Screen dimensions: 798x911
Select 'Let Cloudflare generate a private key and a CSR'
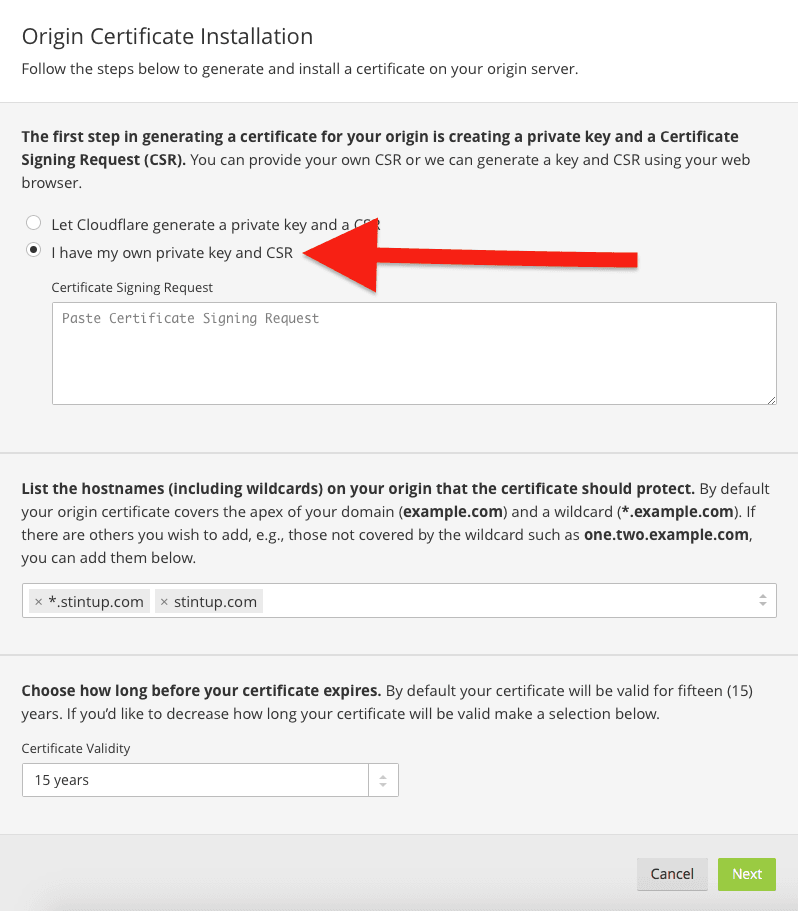pyautogui.click(x=33, y=222)
